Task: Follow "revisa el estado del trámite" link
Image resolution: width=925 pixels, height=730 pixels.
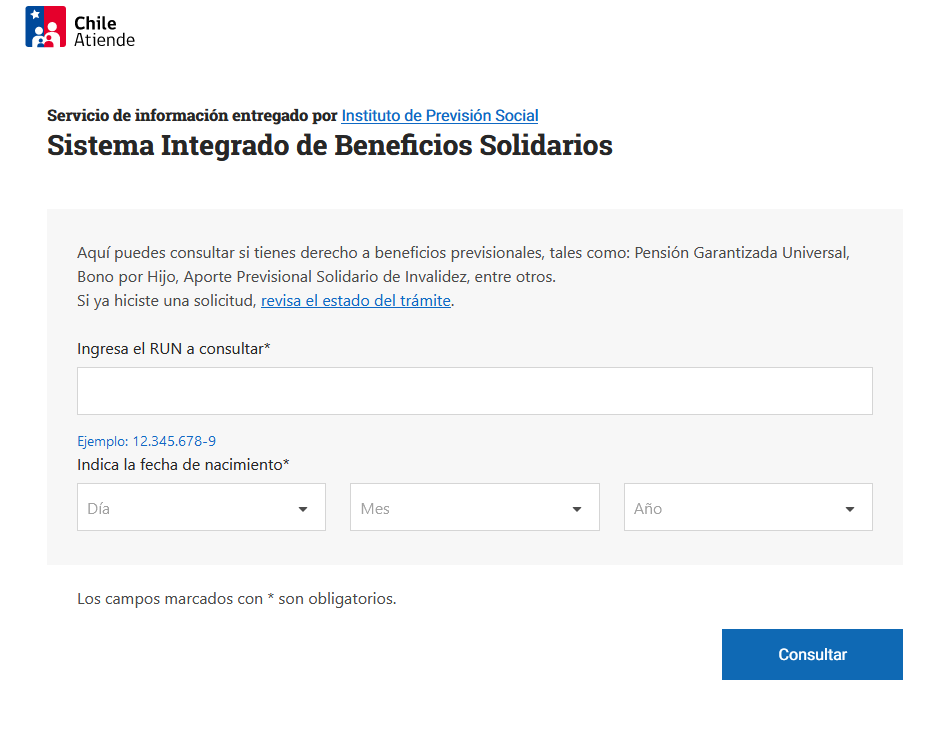Action: tap(355, 300)
